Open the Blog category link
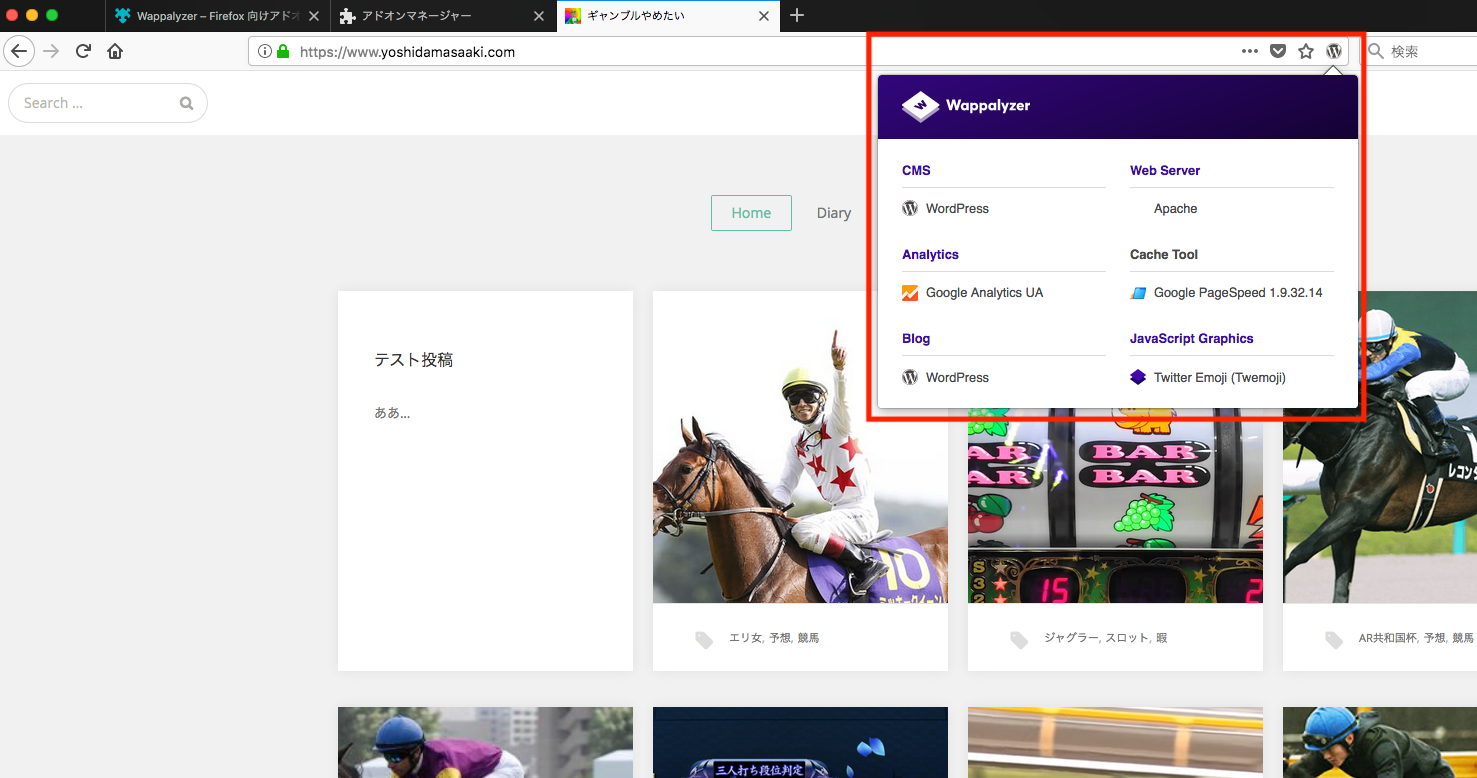Viewport: 1477px width, 778px height. pyautogui.click(x=916, y=338)
